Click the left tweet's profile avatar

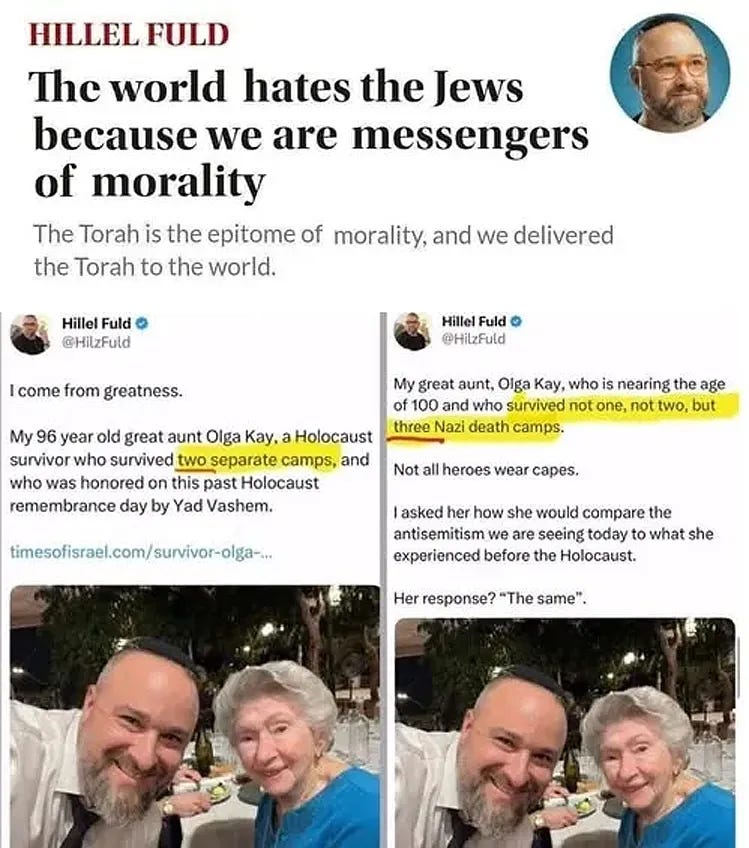pyautogui.click(x=30, y=334)
